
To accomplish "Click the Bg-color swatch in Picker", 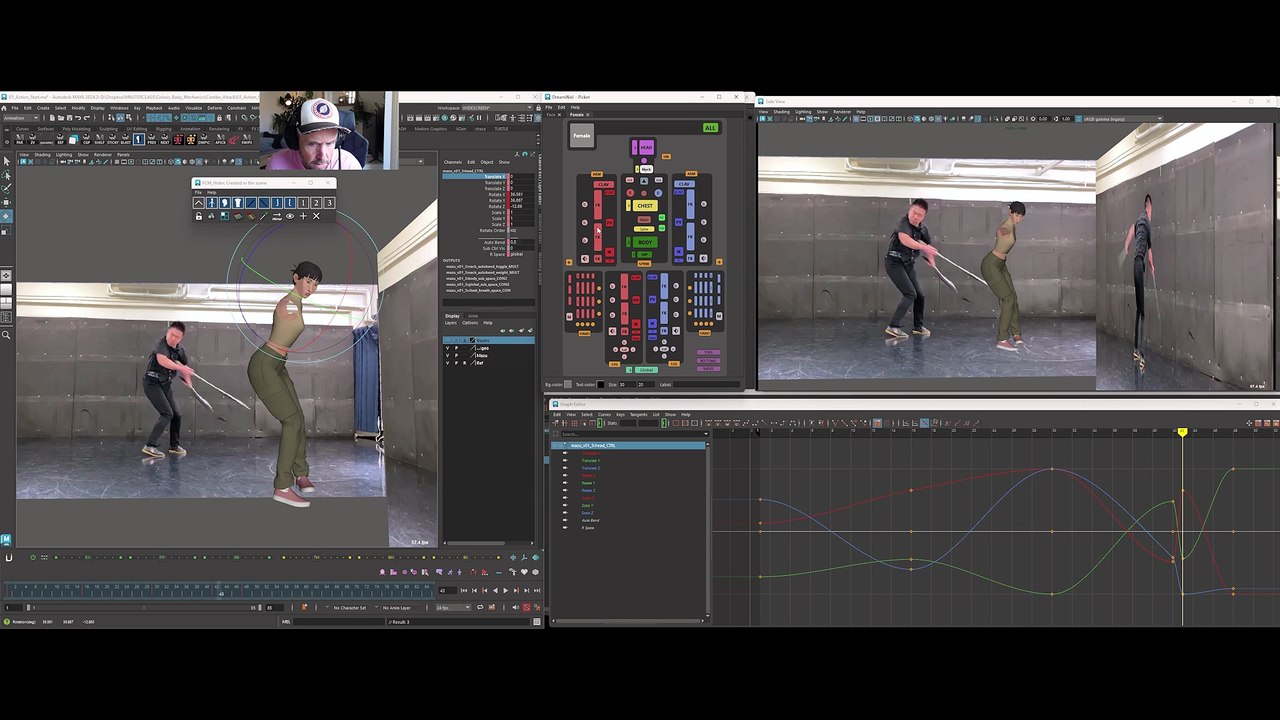I will [568, 384].
